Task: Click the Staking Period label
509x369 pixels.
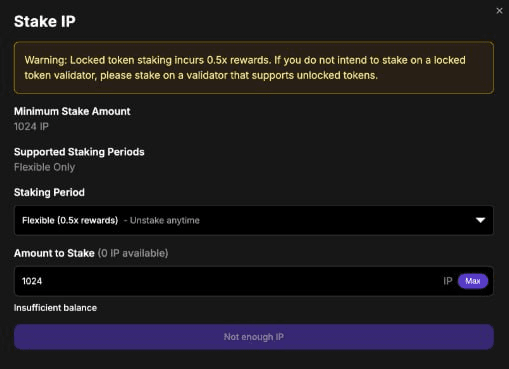Action: pos(49,192)
